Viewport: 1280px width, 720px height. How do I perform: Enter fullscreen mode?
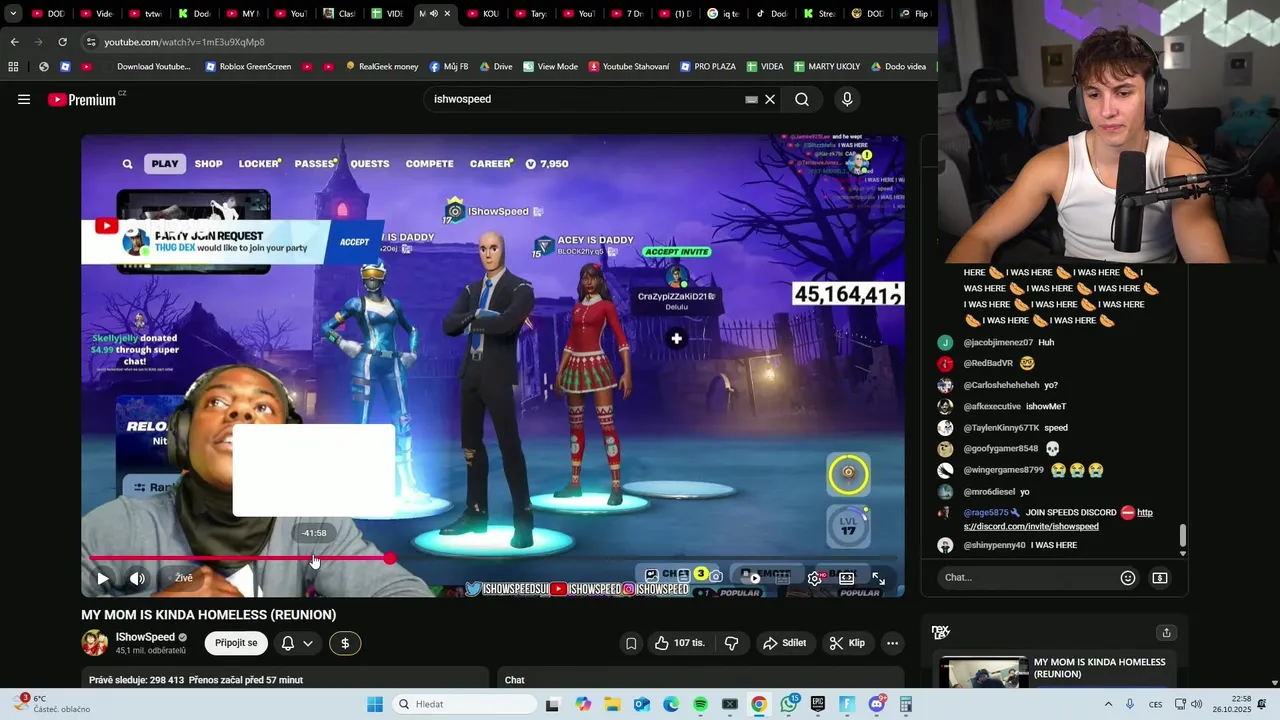(879, 578)
